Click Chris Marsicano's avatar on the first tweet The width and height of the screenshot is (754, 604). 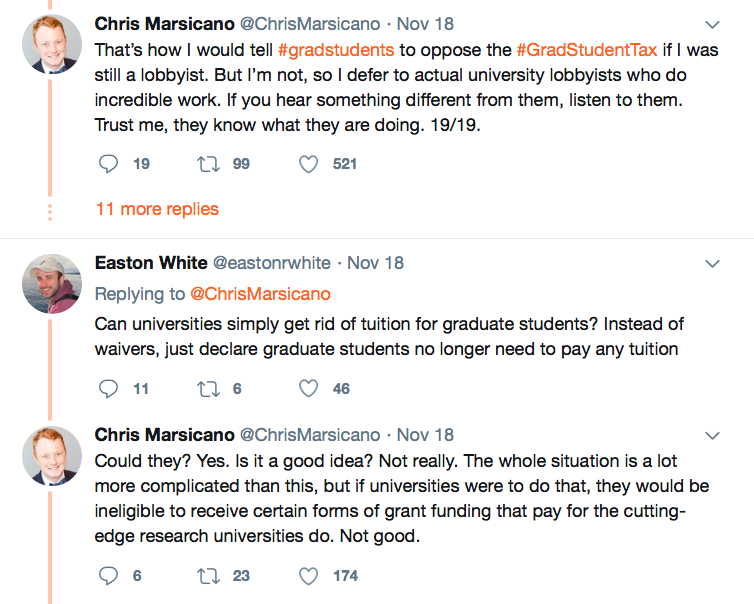51,43
